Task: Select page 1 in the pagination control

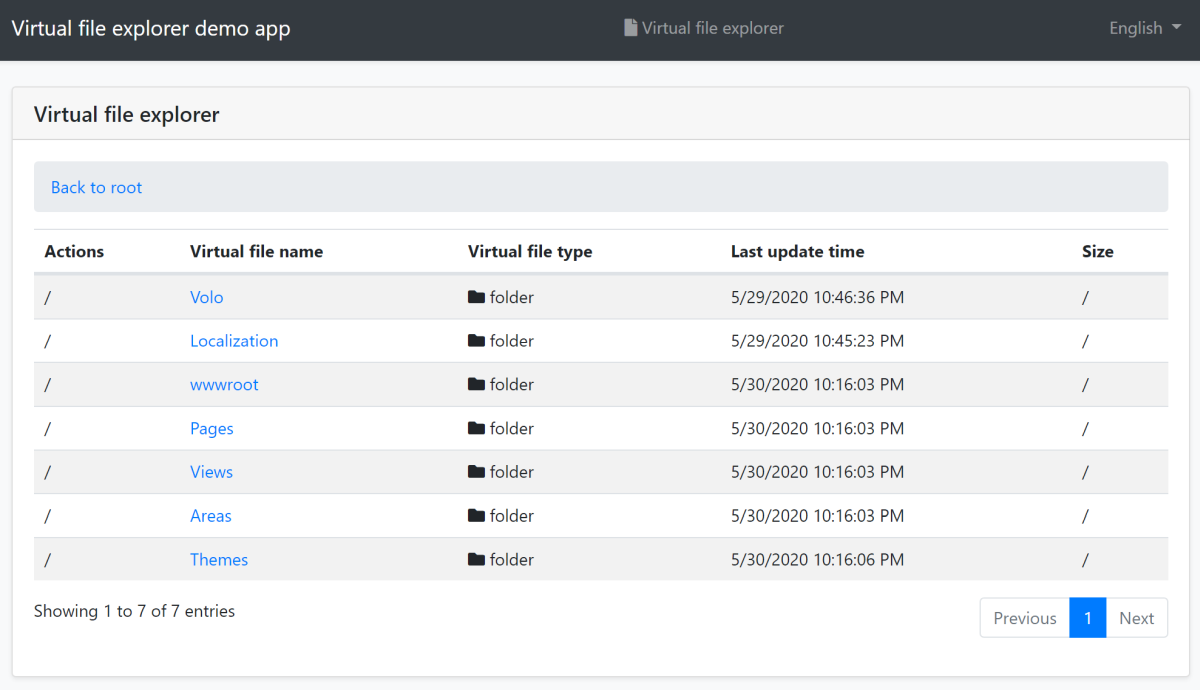Action: click(1088, 617)
